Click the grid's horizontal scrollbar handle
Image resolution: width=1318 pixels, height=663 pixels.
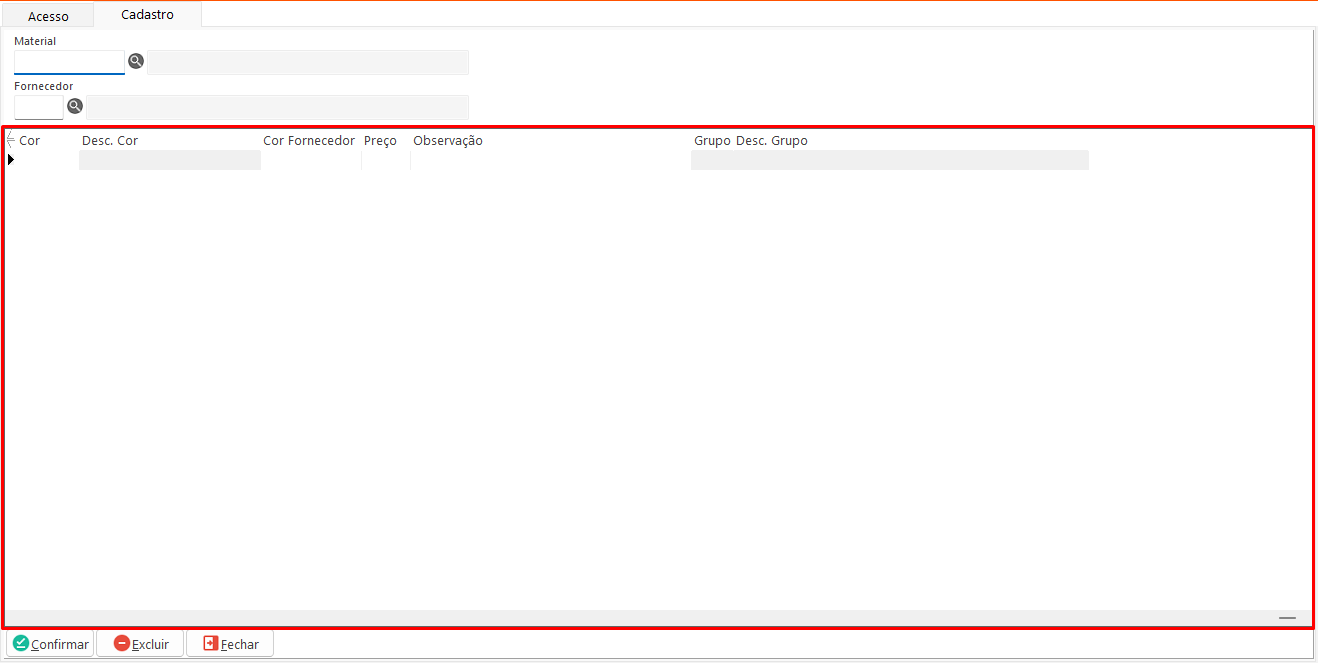click(x=1287, y=618)
